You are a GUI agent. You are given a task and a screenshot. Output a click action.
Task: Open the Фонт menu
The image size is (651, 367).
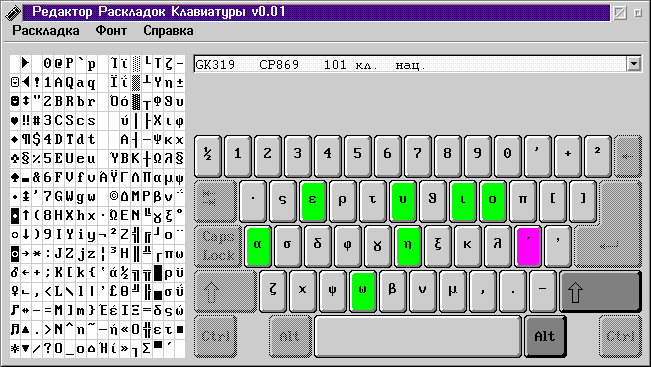111,31
